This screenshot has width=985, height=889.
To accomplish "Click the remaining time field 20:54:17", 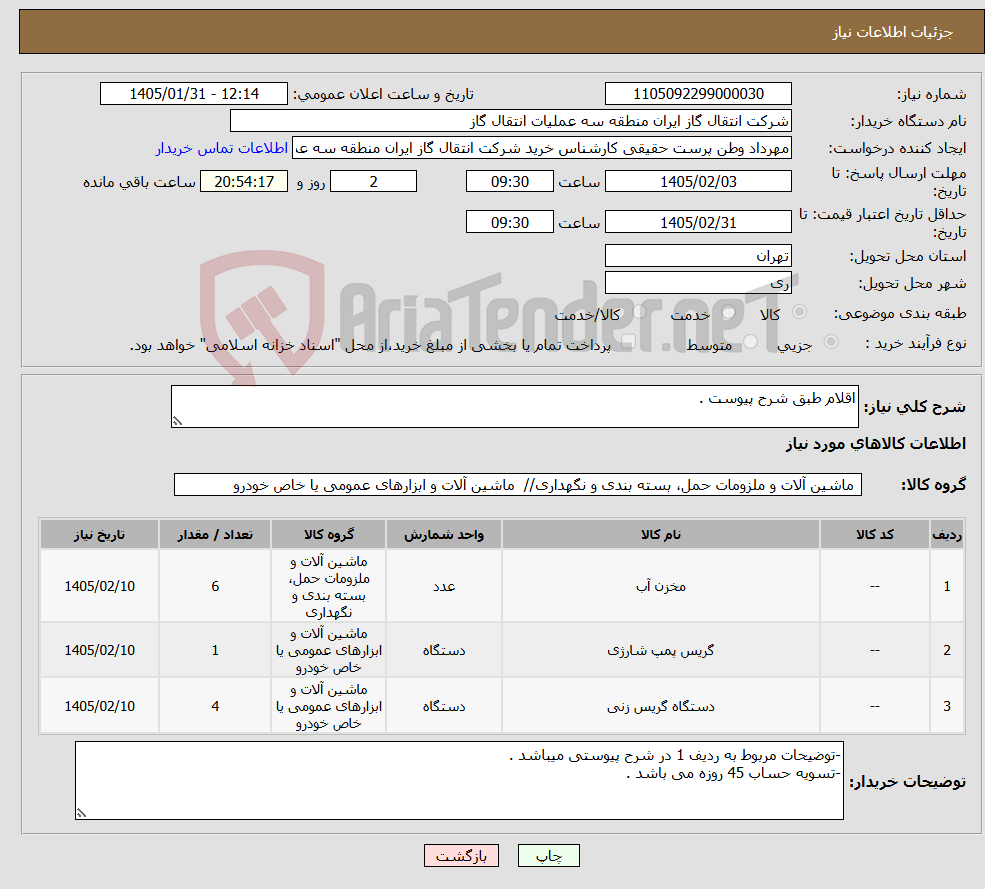I will [x=244, y=182].
